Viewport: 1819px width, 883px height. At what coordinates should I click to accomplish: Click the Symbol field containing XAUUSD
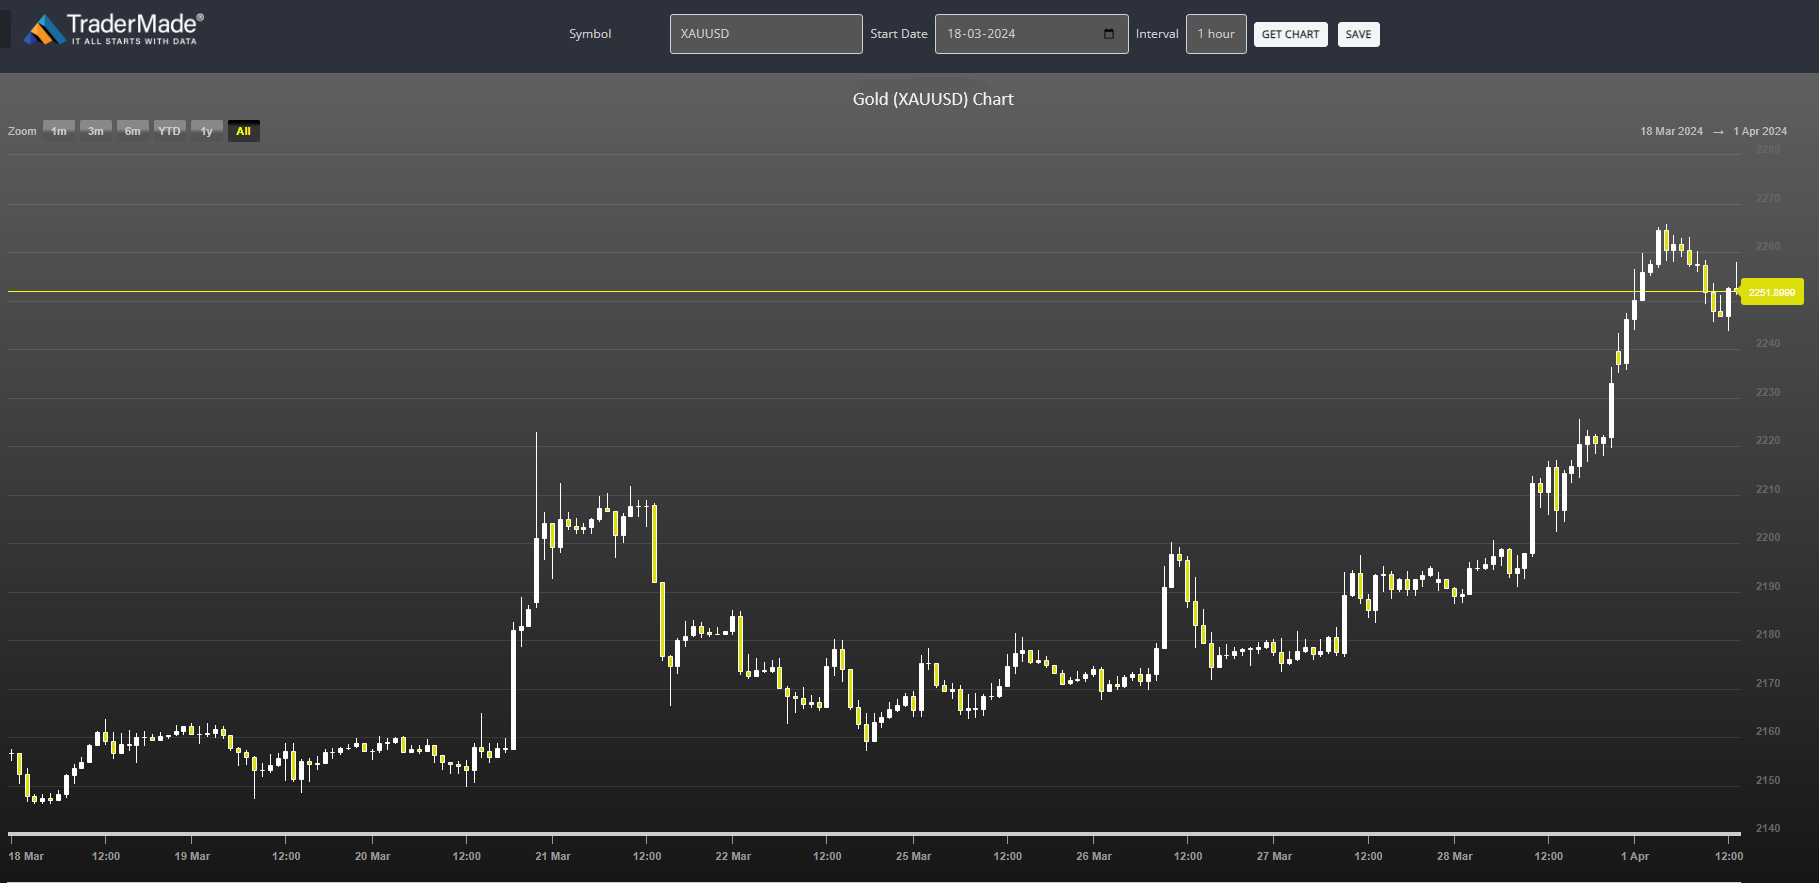[766, 34]
